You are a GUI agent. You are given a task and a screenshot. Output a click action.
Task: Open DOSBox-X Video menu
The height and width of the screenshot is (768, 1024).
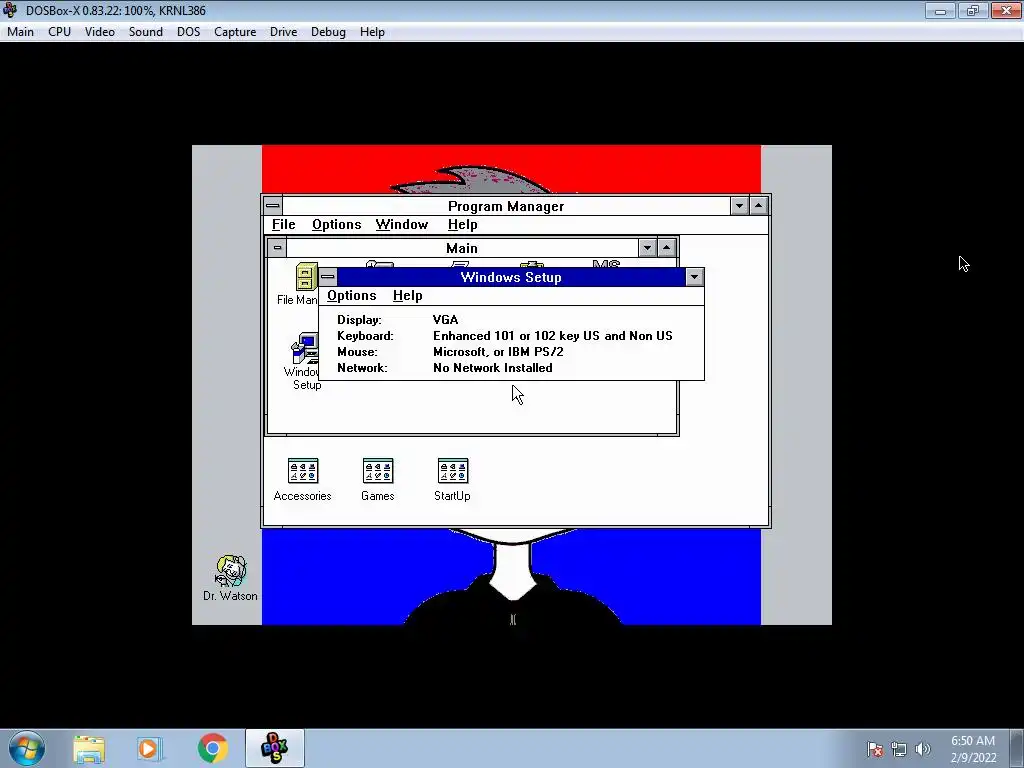(x=99, y=32)
